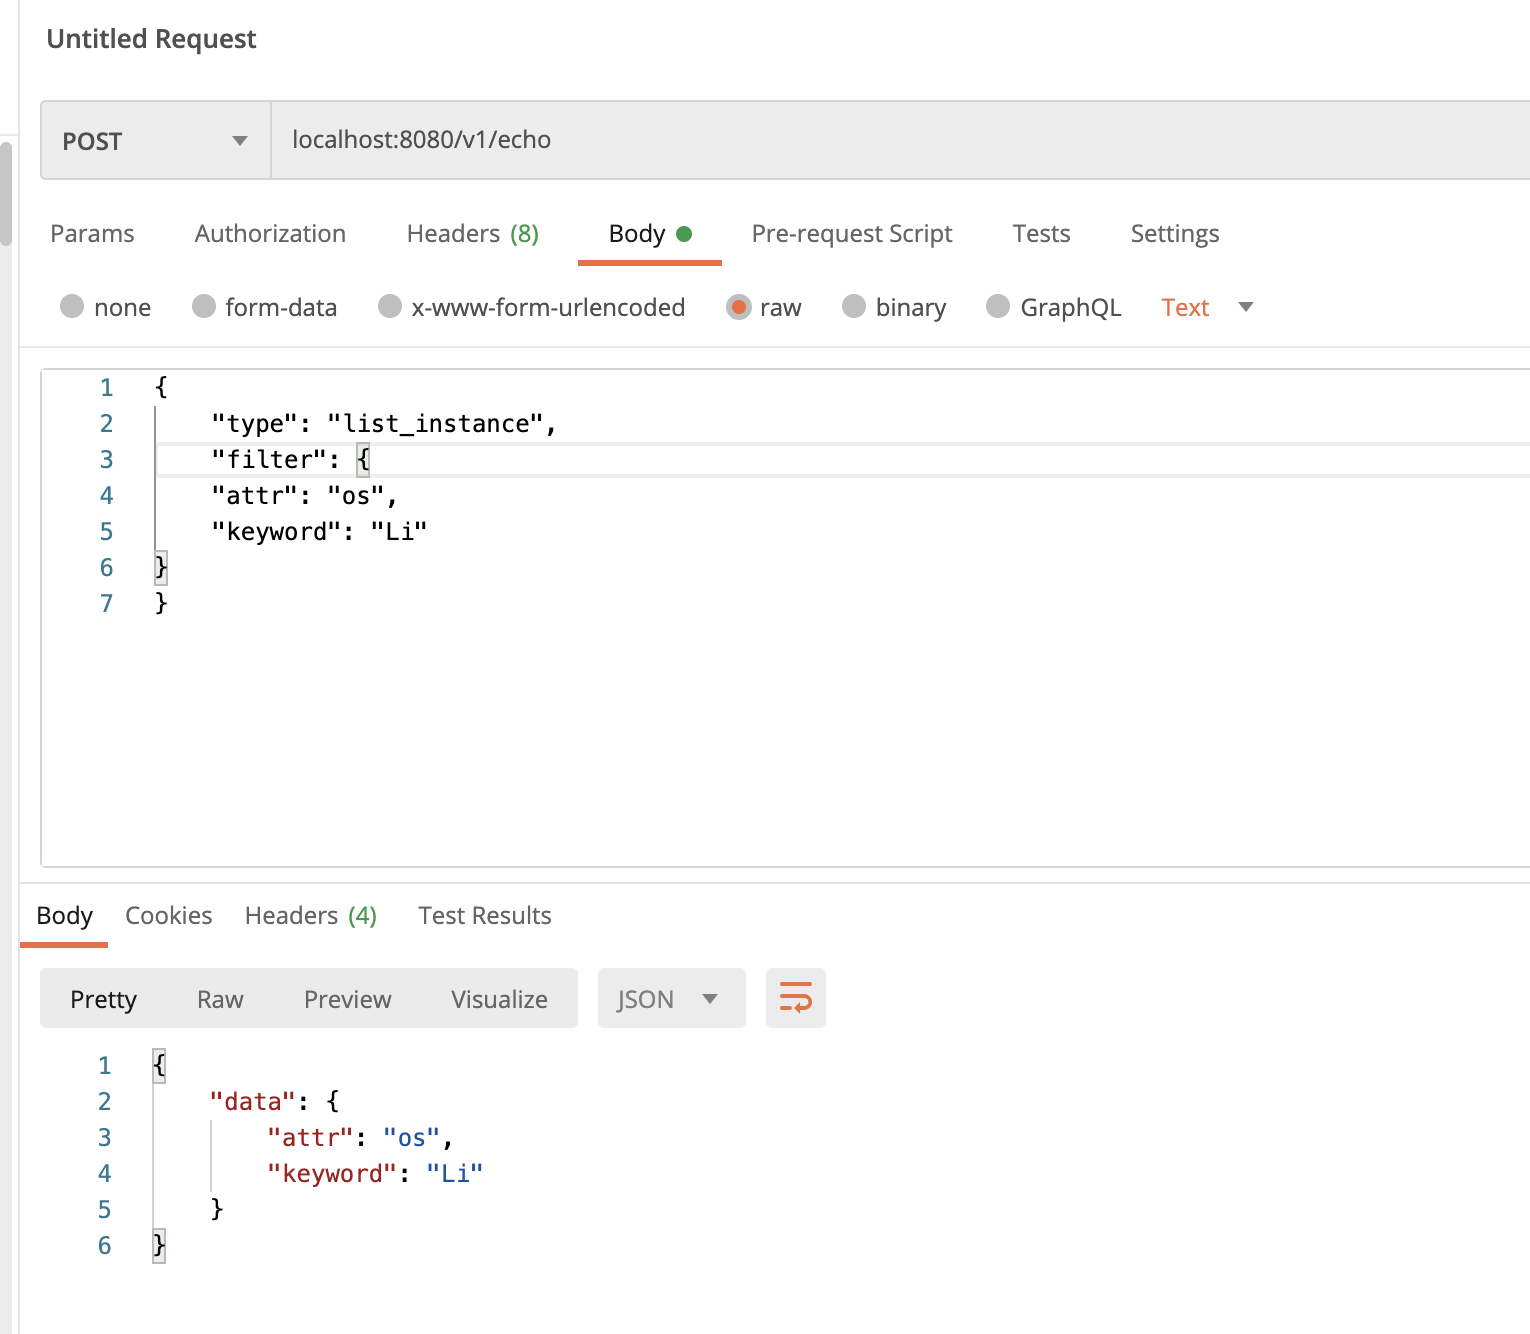This screenshot has height=1334, width=1530.
Task: Switch to the Params tab
Action: pyautogui.click(x=92, y=233)
